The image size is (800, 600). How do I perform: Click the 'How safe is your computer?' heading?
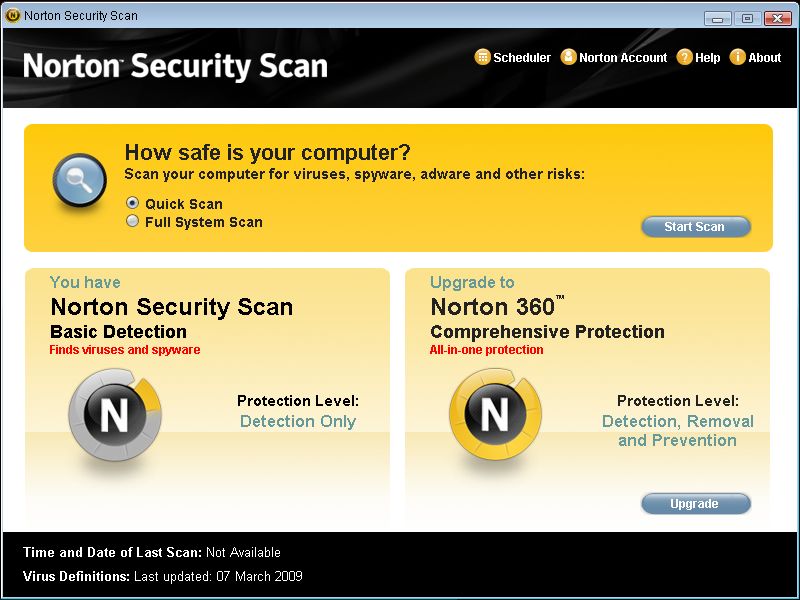tap(267, 152)
